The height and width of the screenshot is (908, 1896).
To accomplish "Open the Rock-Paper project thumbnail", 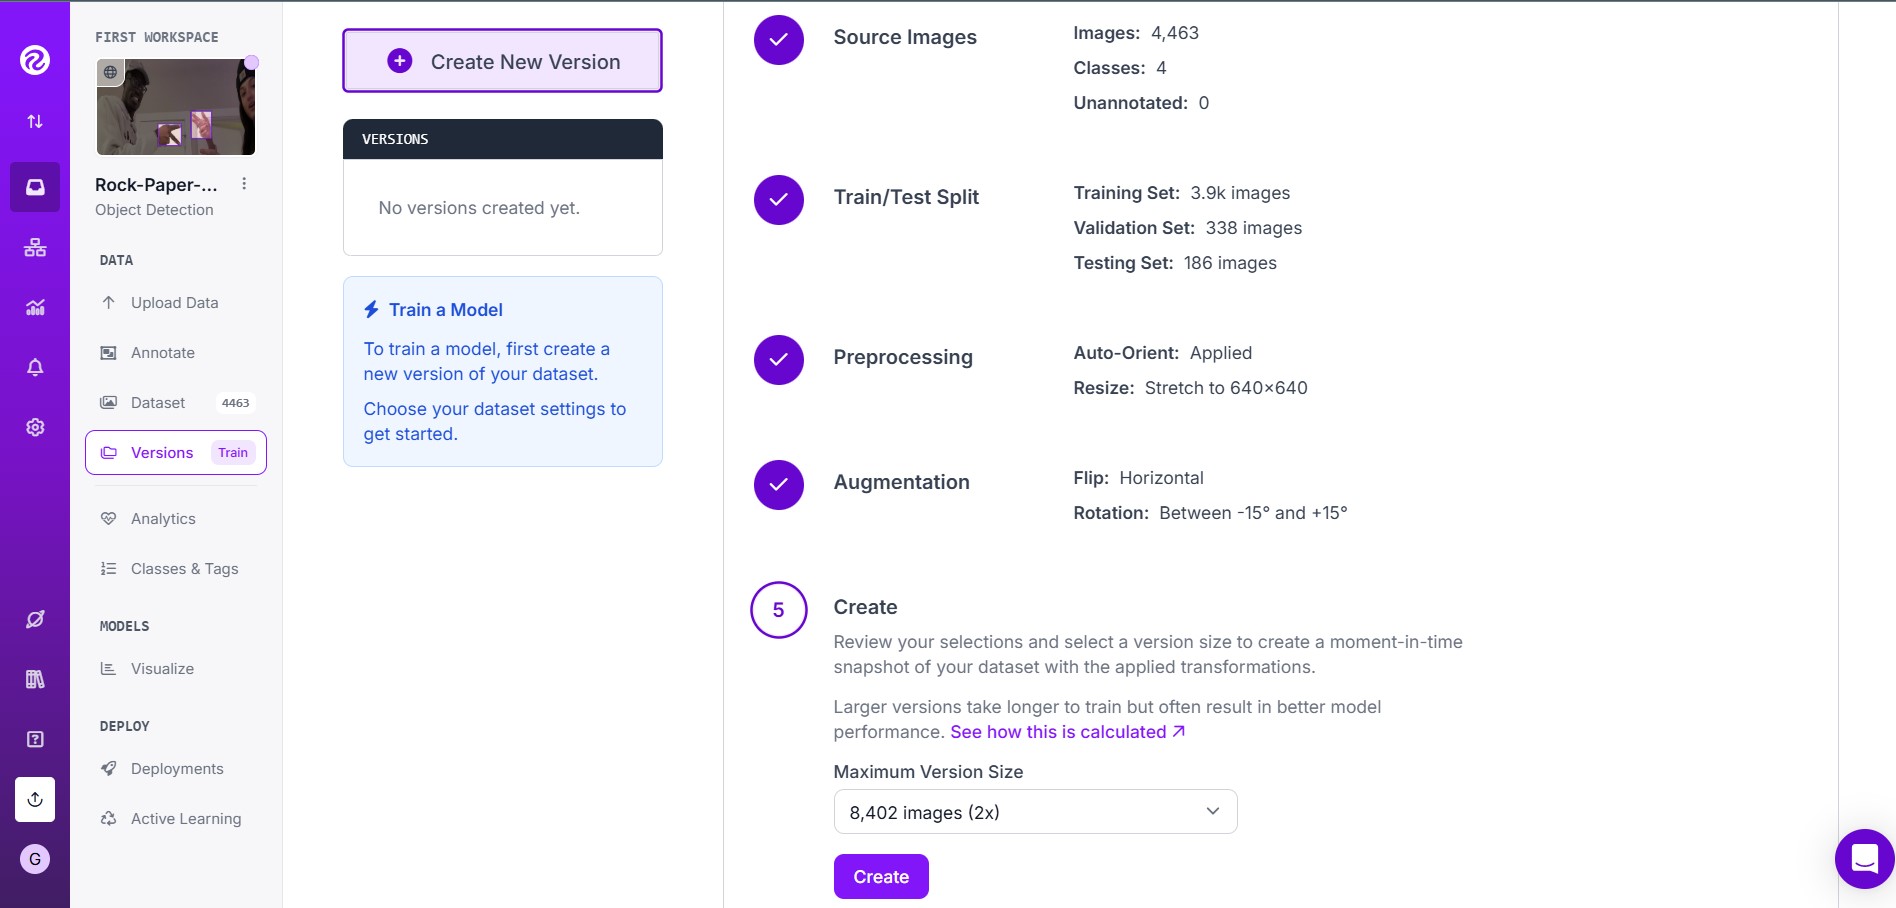I will tap(175, 107).
